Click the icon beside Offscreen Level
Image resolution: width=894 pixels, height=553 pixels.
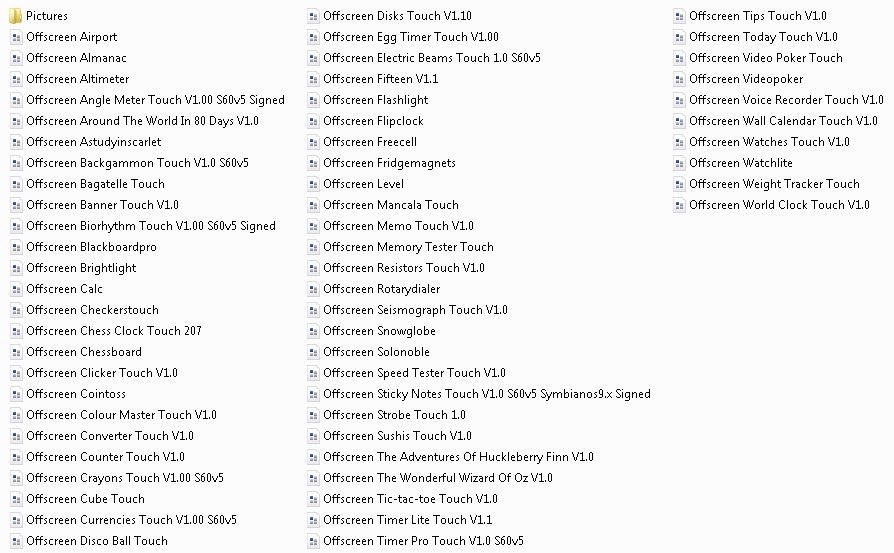tap(313, 184)
